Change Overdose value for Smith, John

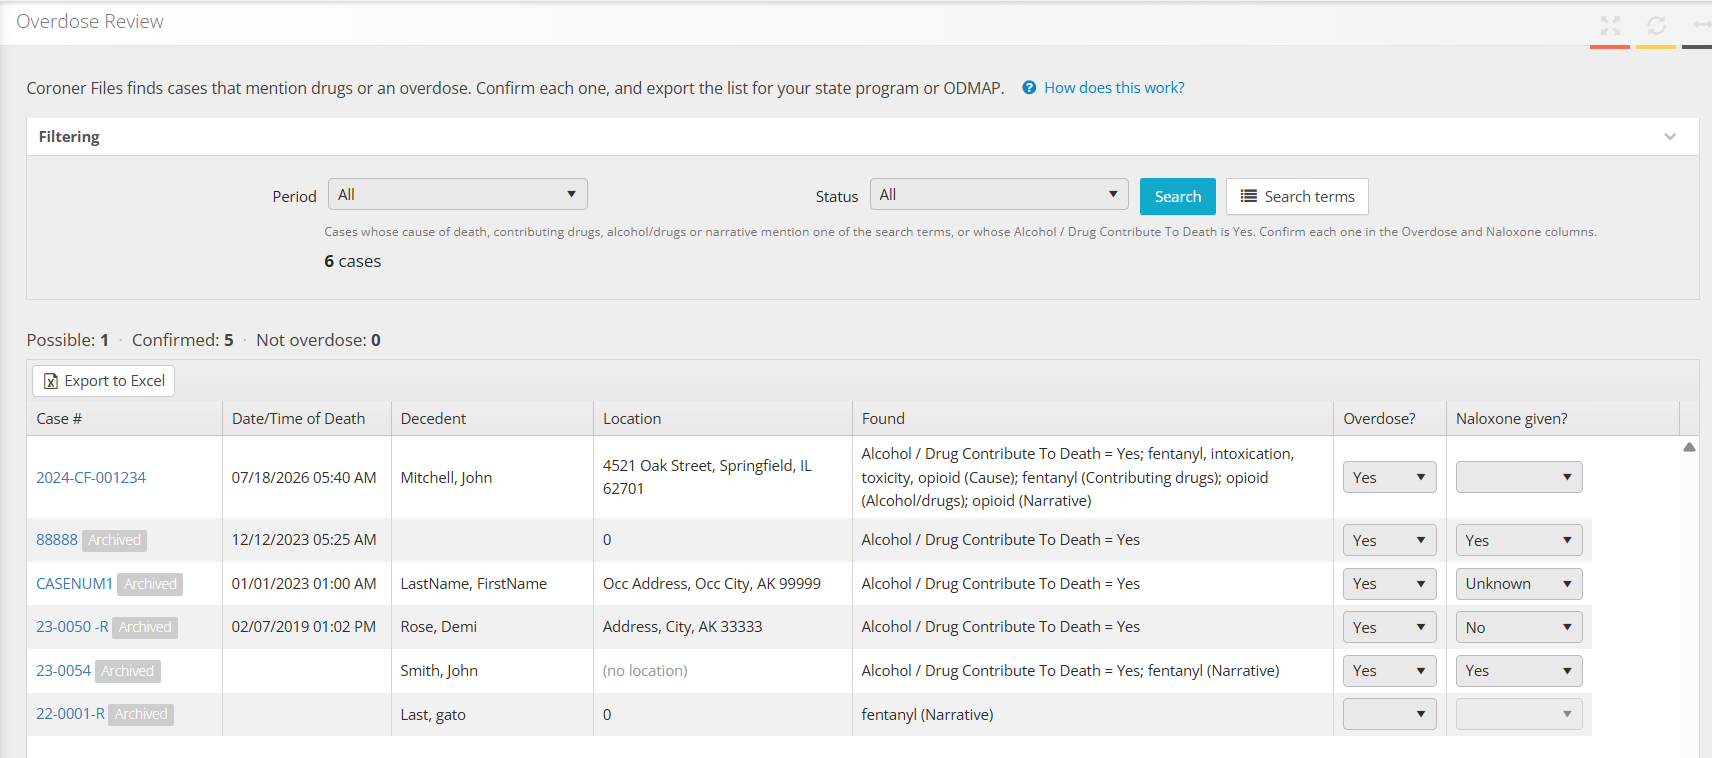pyautogui.click(x=1389, y=671)
